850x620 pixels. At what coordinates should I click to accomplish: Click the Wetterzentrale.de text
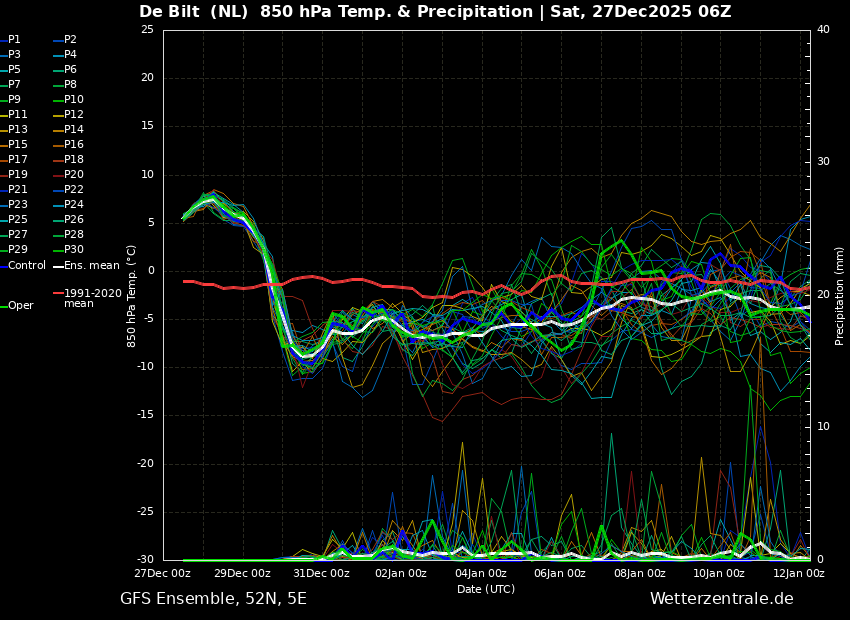click(721, 599)
